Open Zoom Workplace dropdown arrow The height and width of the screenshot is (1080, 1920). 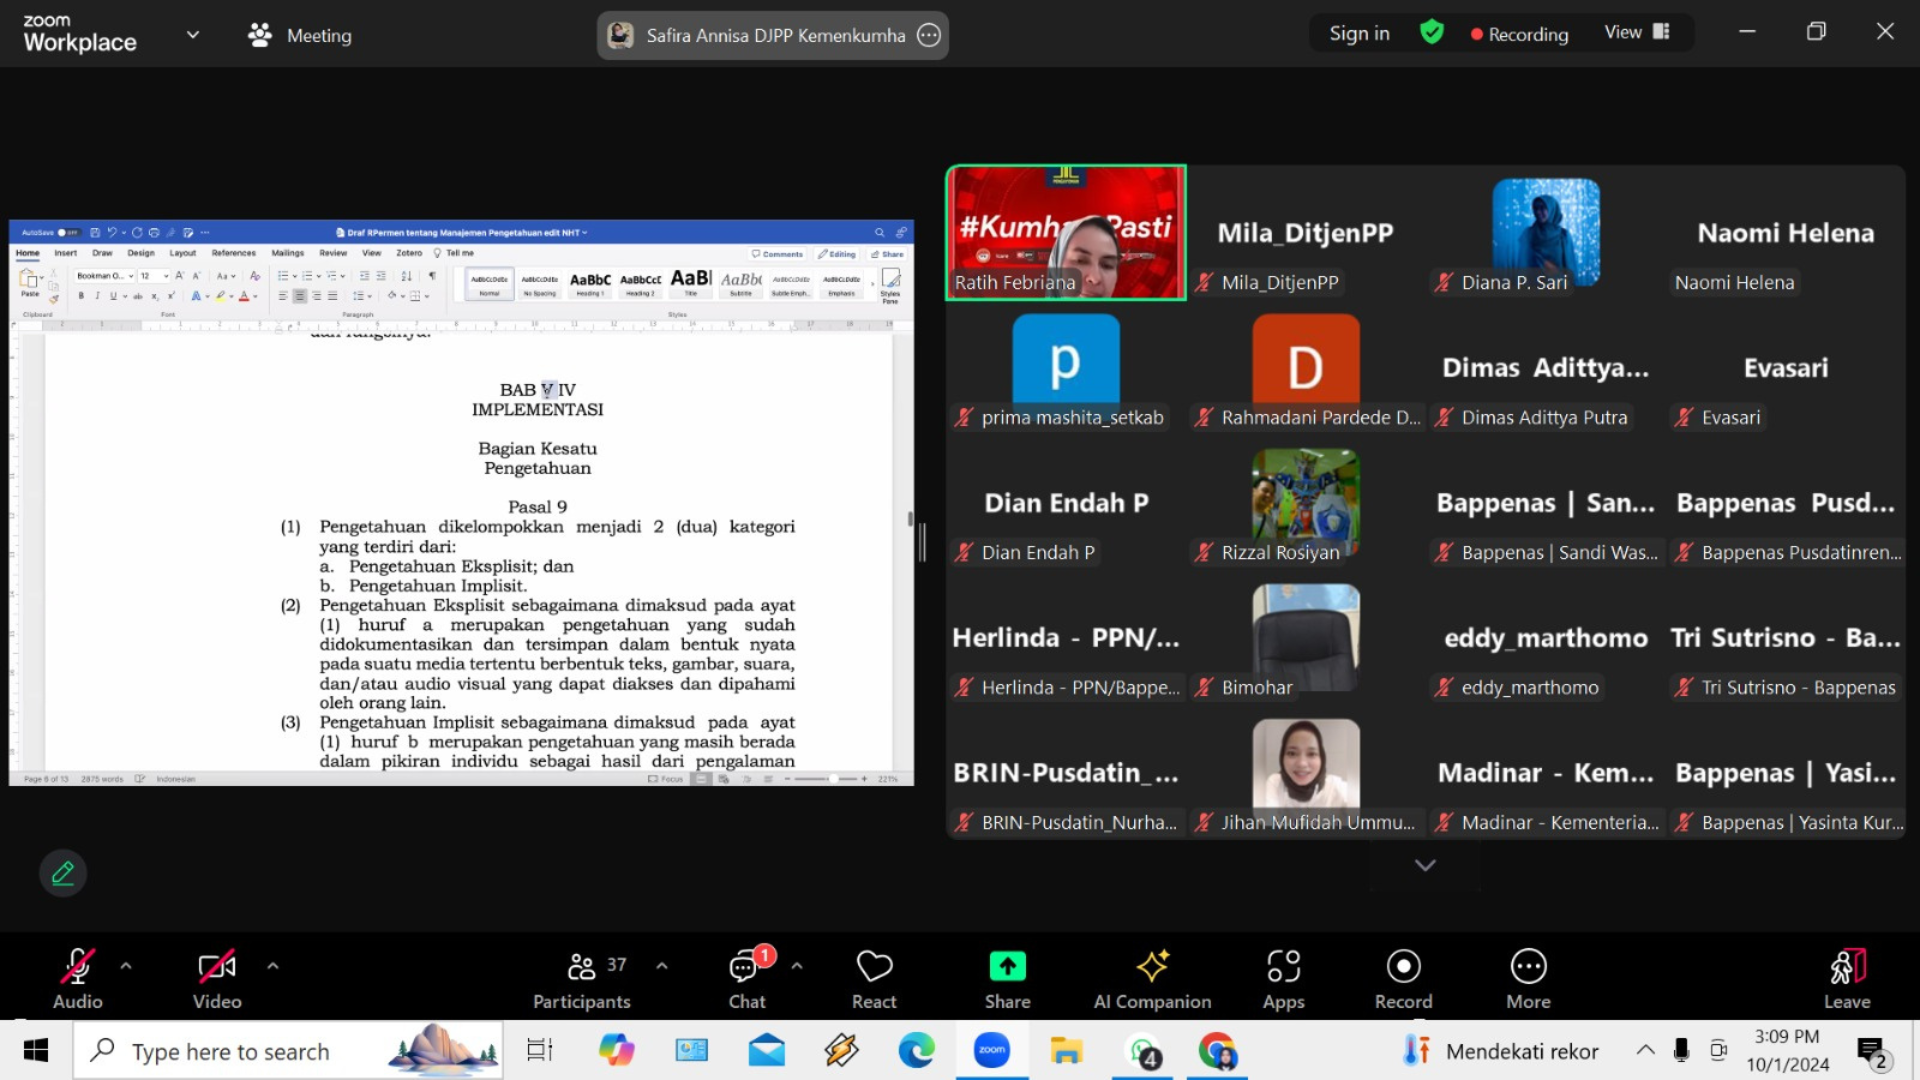pyautogui.click(x=193, y=35)
